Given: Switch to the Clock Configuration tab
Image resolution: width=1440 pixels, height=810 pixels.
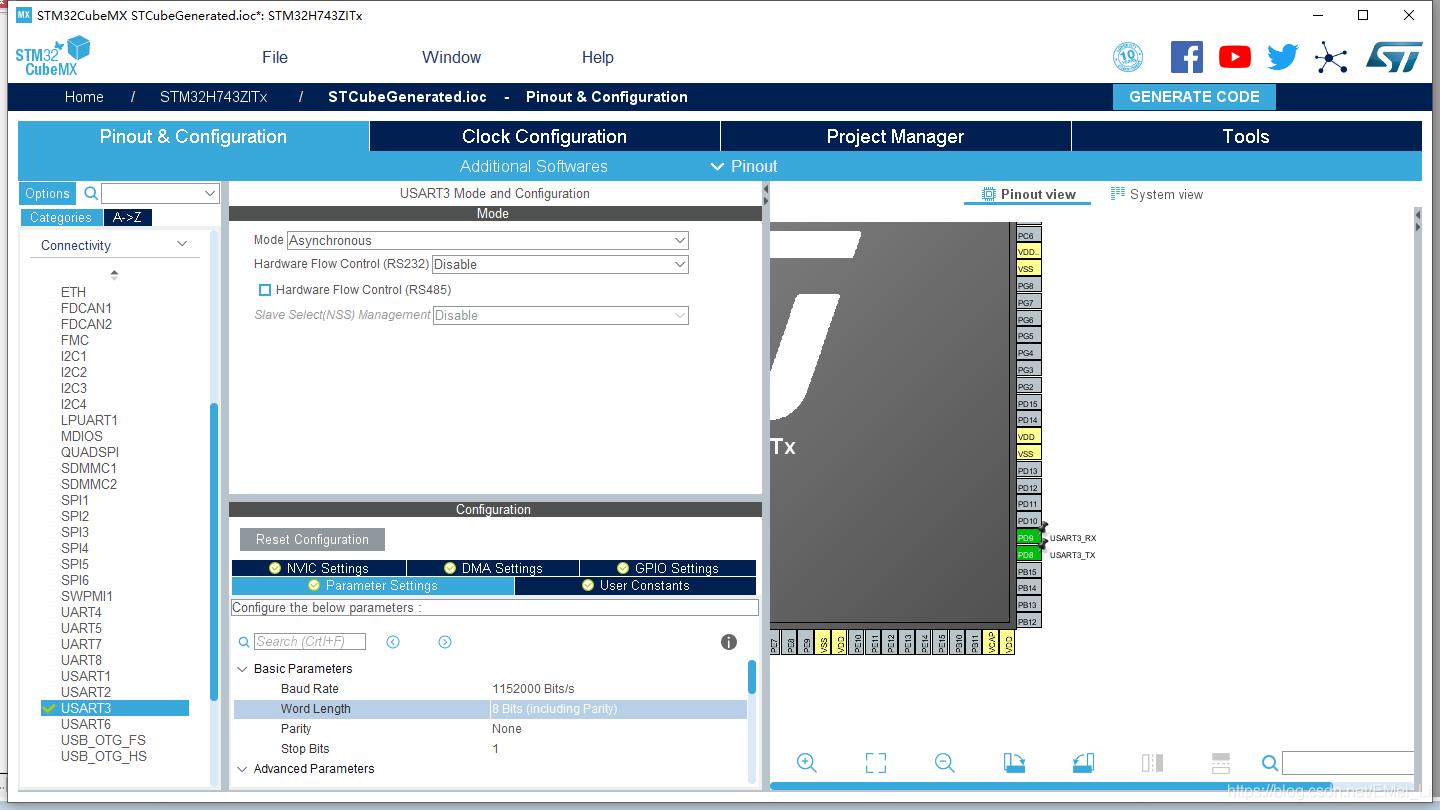Looking at the screenshot, I should [x=545, y=137].
